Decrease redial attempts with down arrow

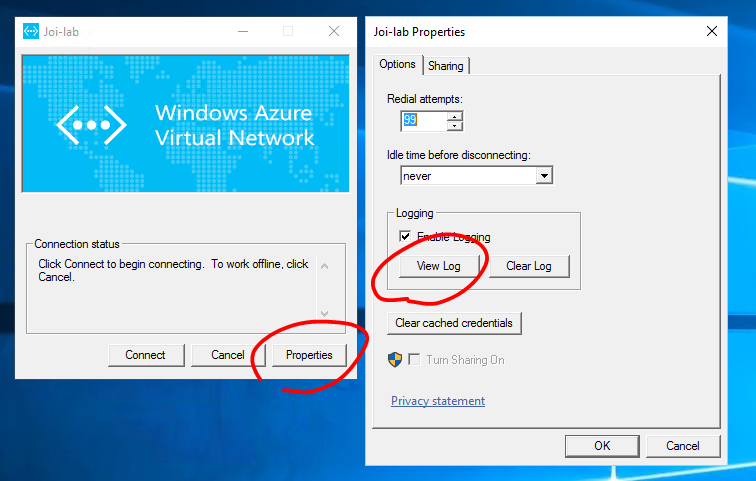coord(455,126)
